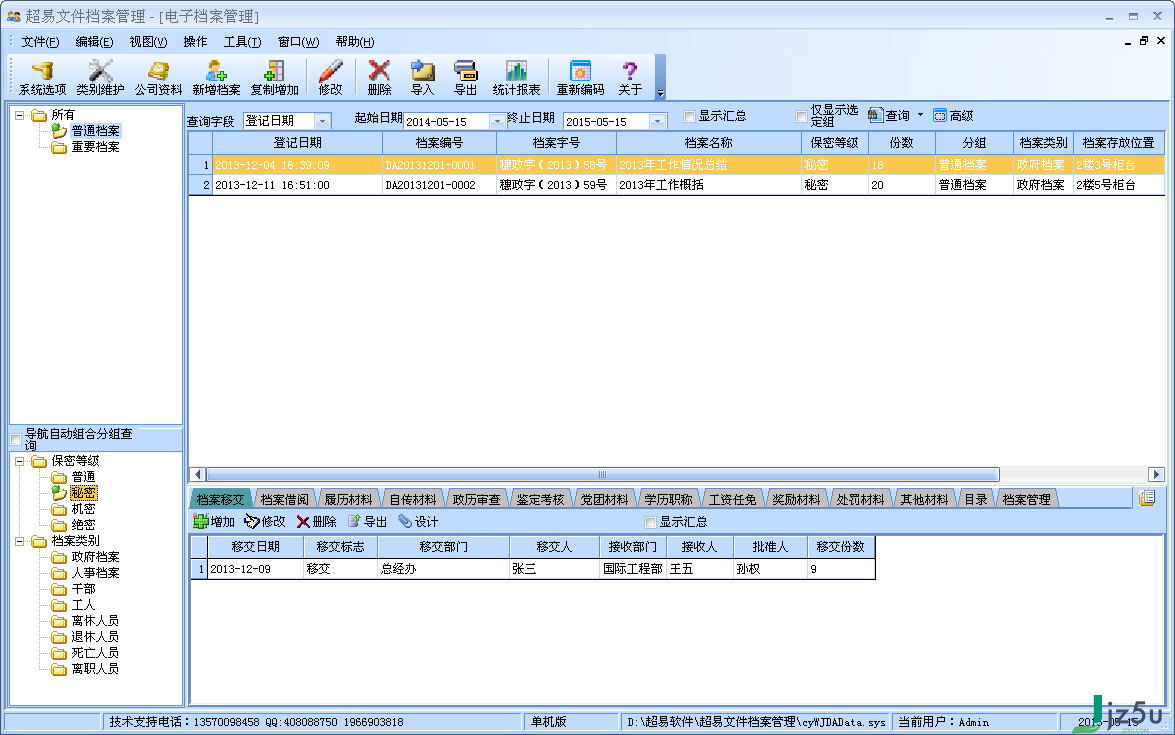Click 设计 design in sub-toolbar

click(418, 521)
